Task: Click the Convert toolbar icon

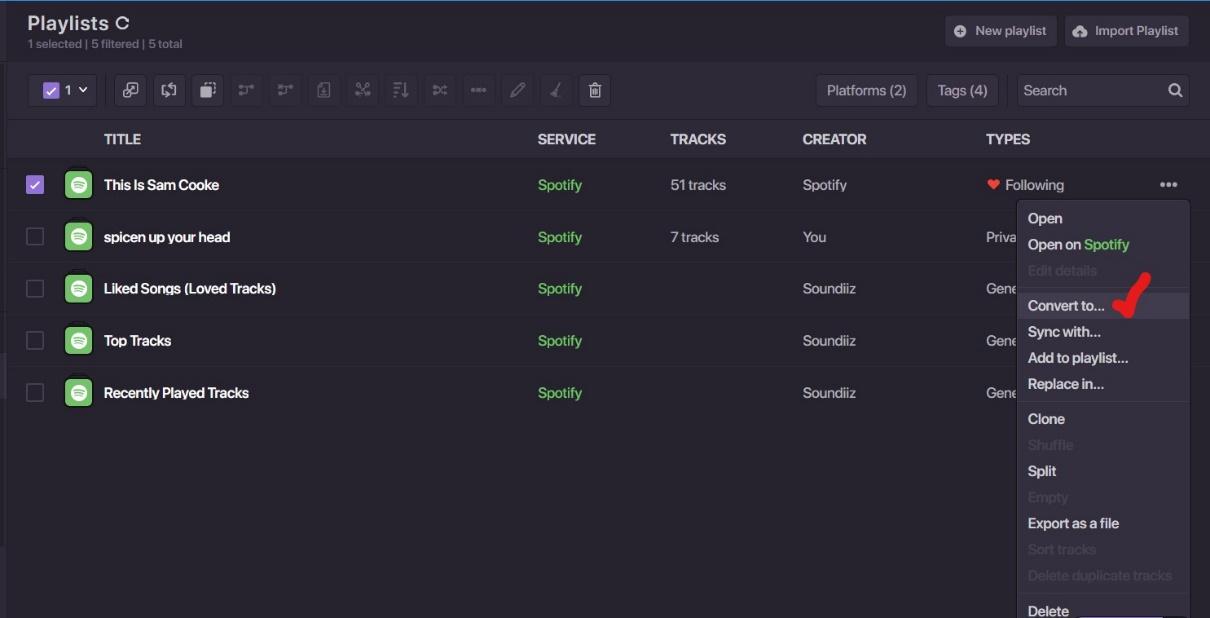Action: [130, 90]
